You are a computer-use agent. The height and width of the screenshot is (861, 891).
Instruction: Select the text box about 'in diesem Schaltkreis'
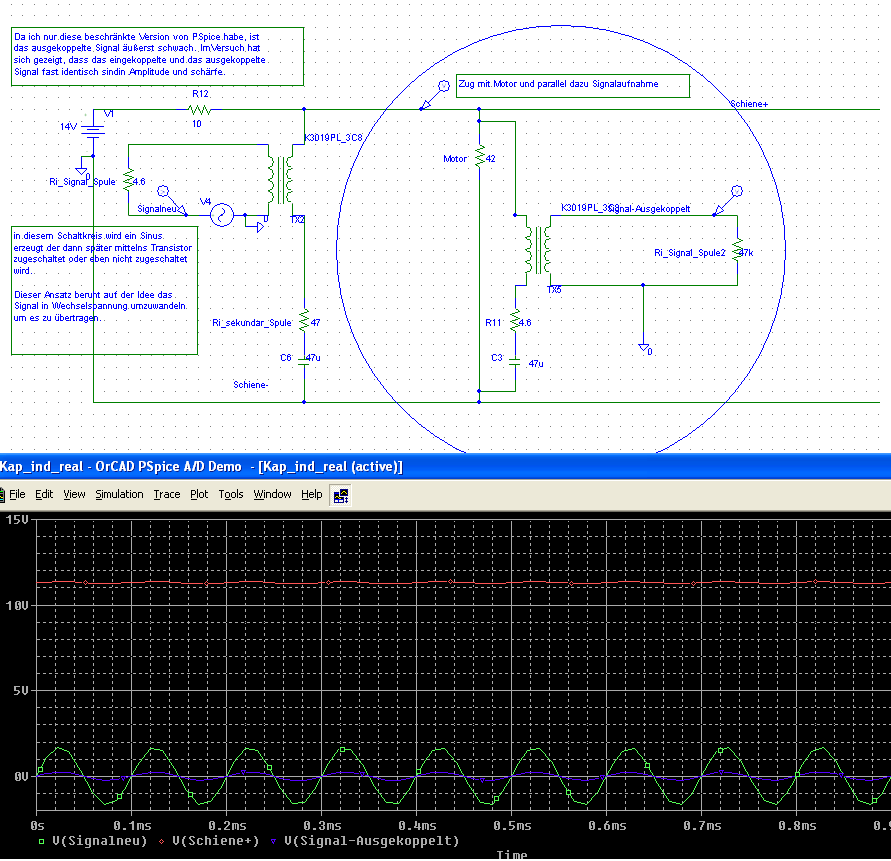pyautogui.click(x=105, y=290)
